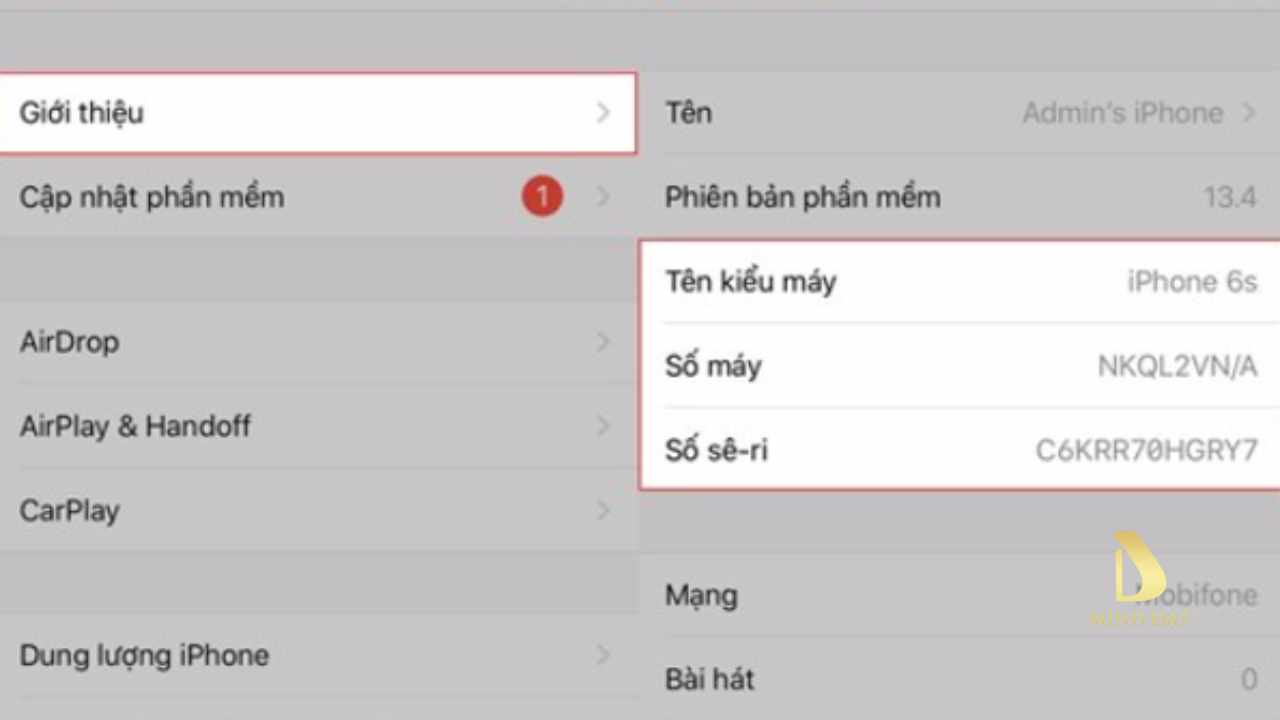The image size is (1280, 720).
Task: Expand chevron on the AirDrop row
Action: point(603,342)
